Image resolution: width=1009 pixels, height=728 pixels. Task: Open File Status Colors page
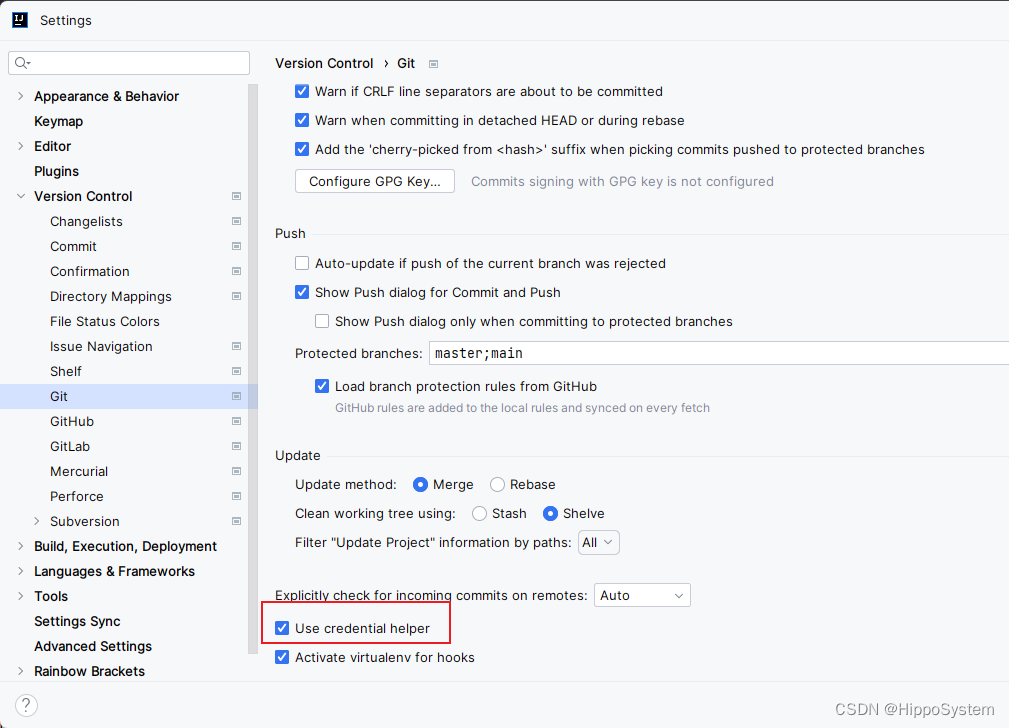105,321
